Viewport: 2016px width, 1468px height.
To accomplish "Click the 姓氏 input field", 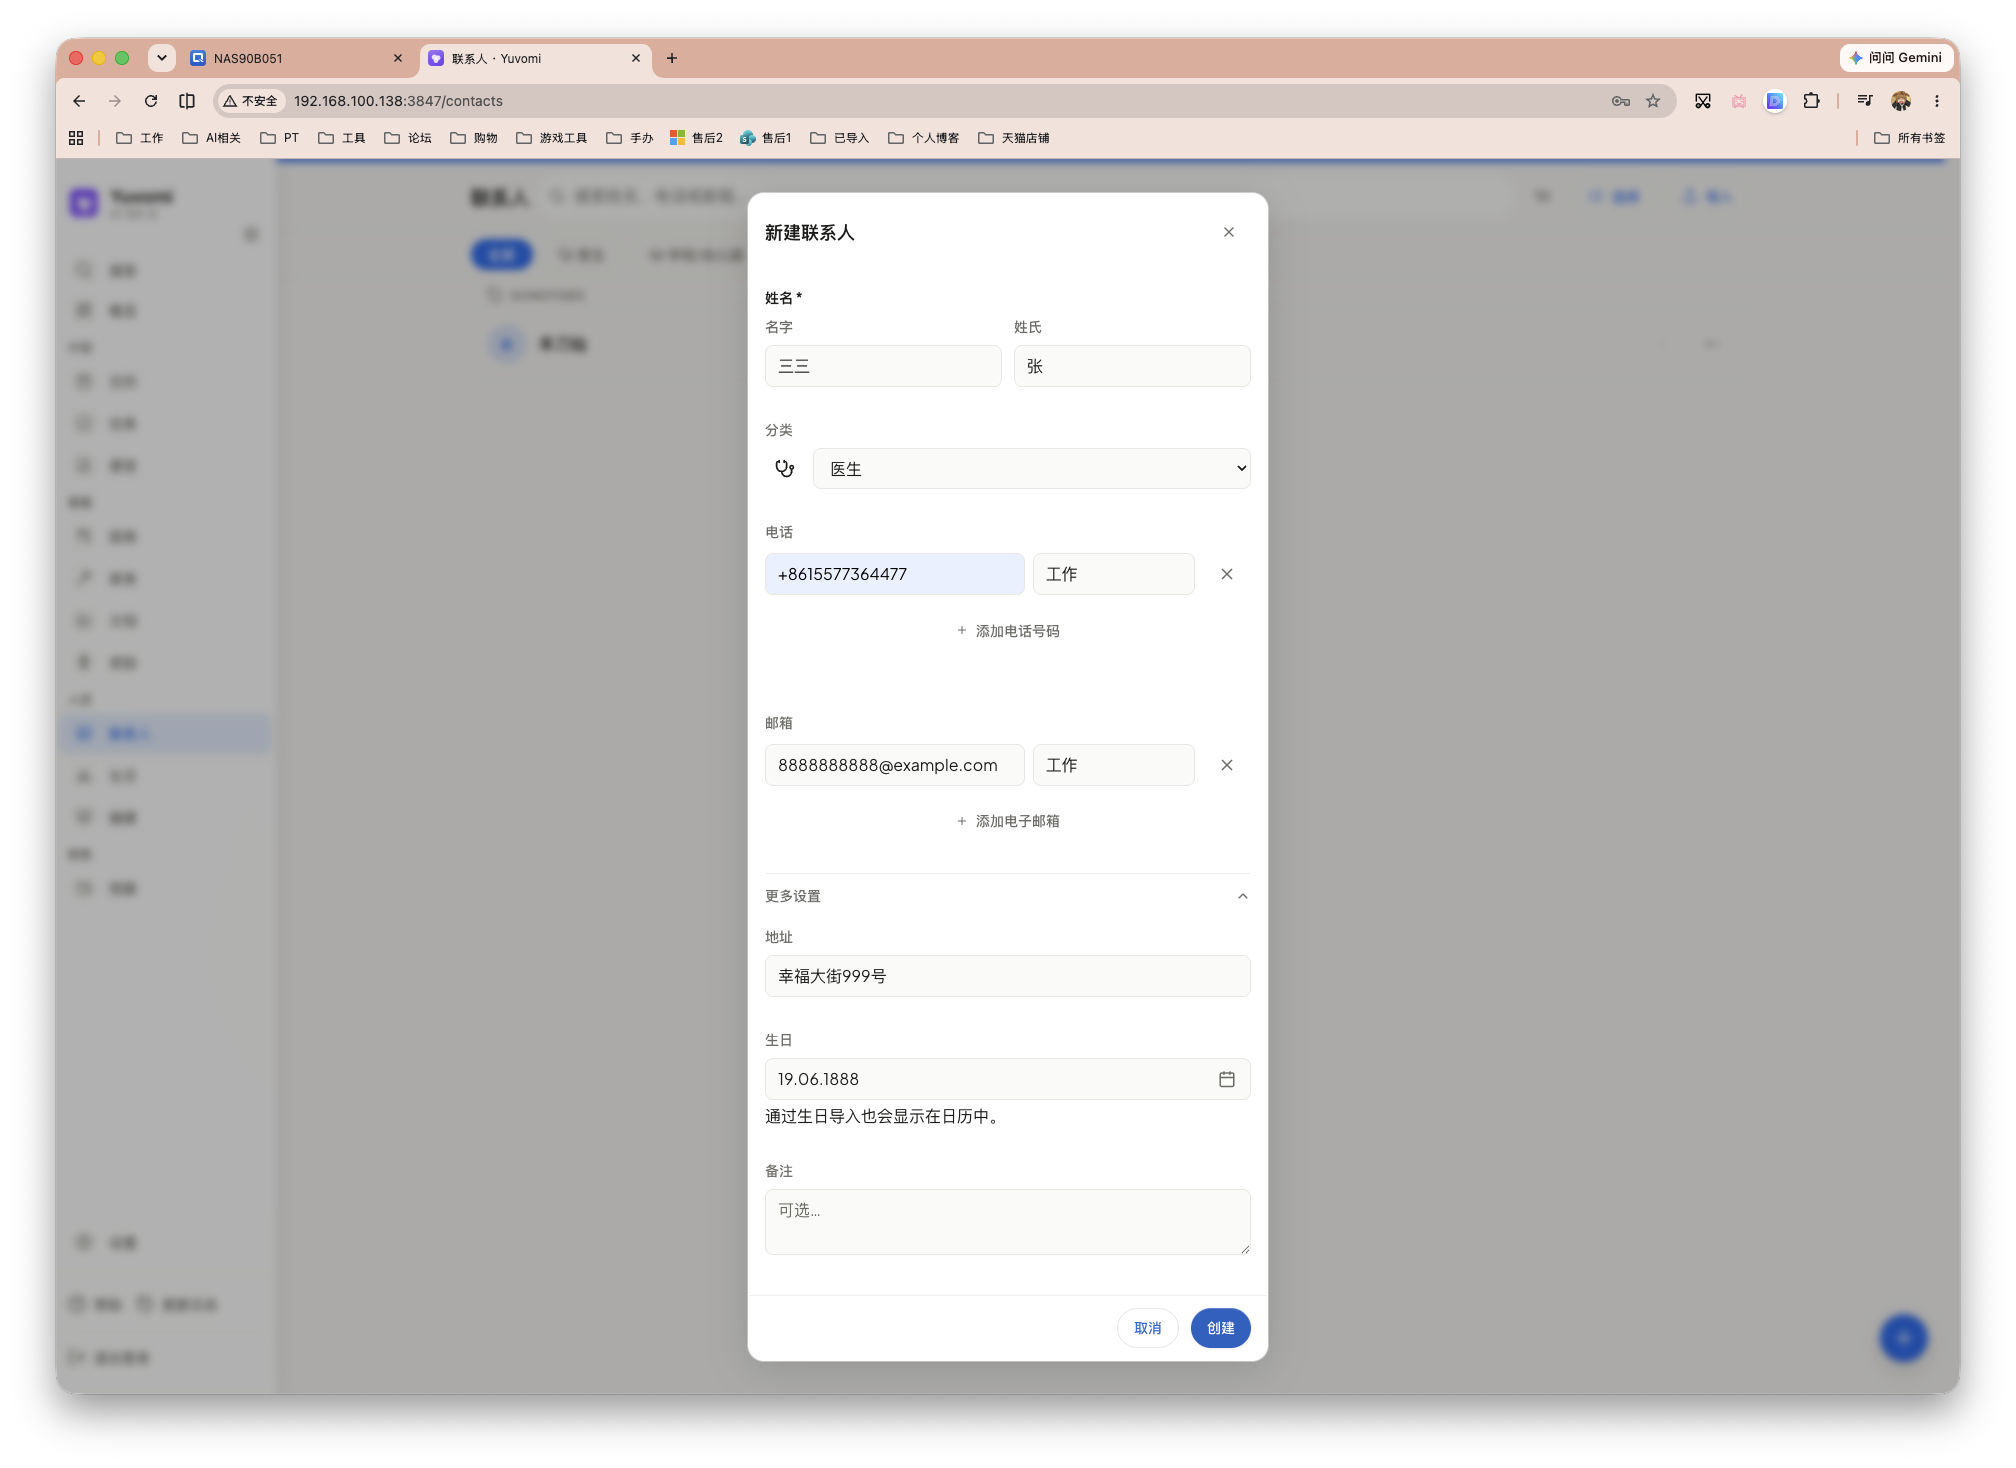I will [1132, 366].
